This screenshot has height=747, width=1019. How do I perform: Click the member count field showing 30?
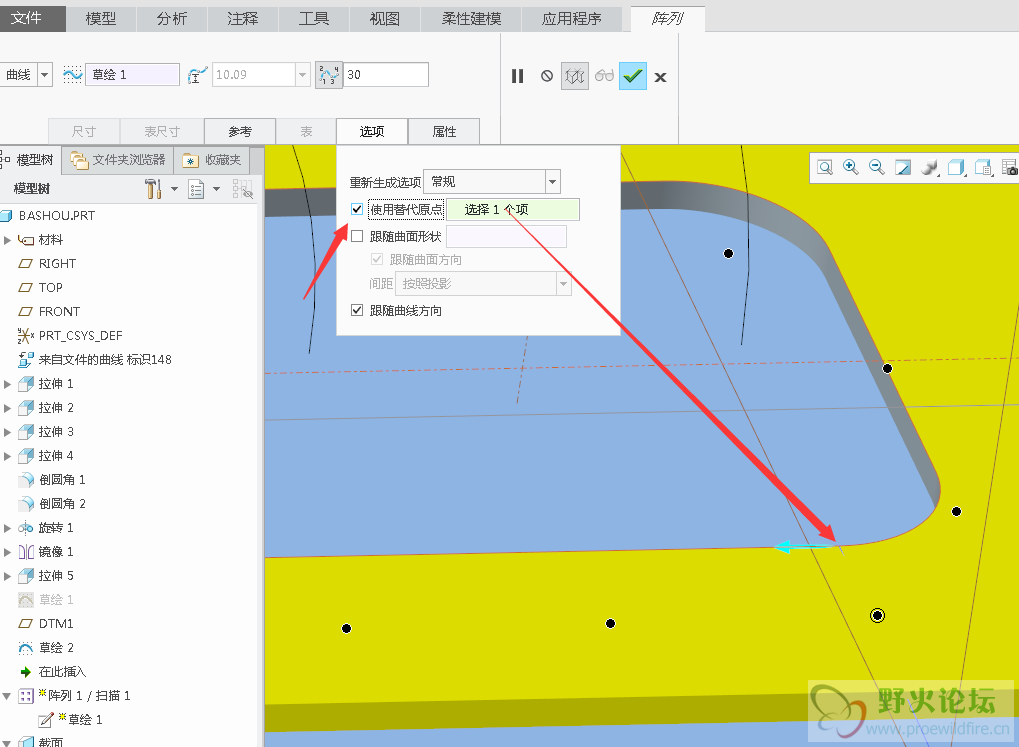(385, 74)
